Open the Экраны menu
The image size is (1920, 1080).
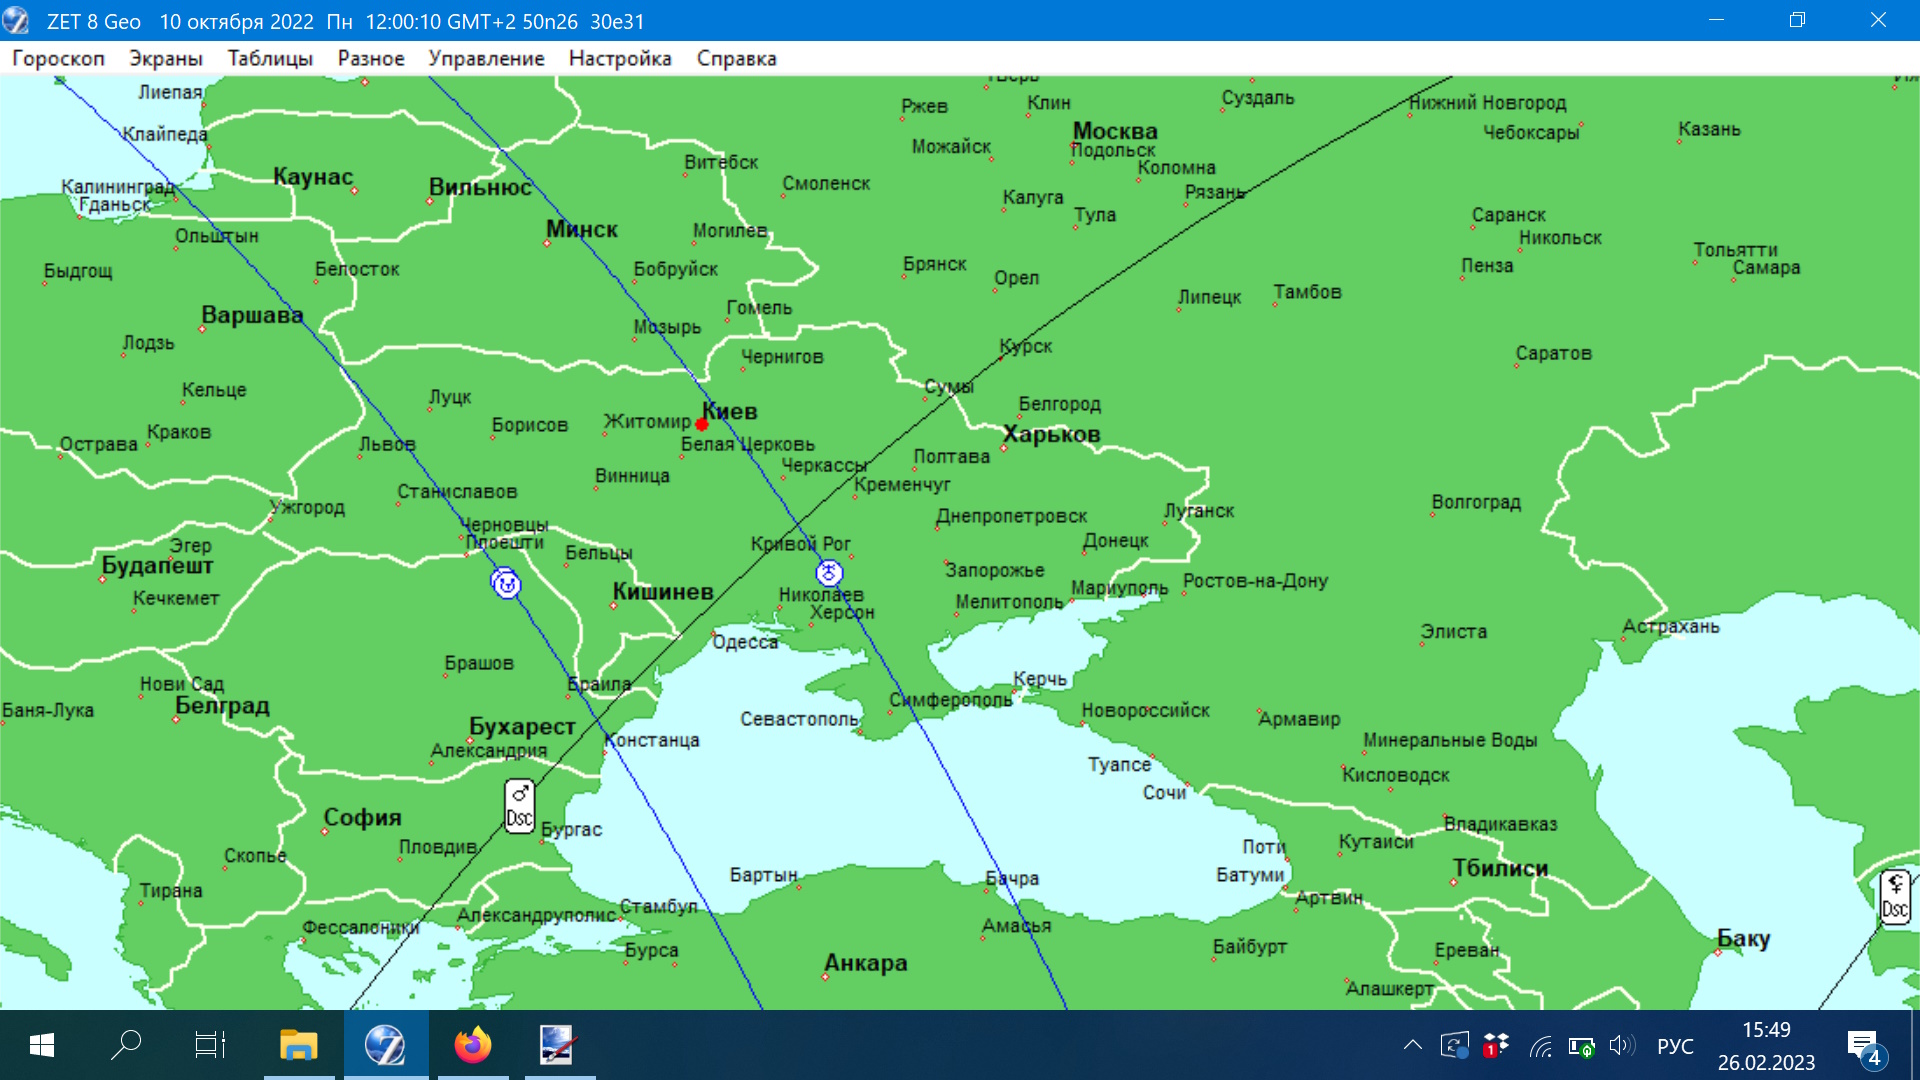tap(166, 59)
